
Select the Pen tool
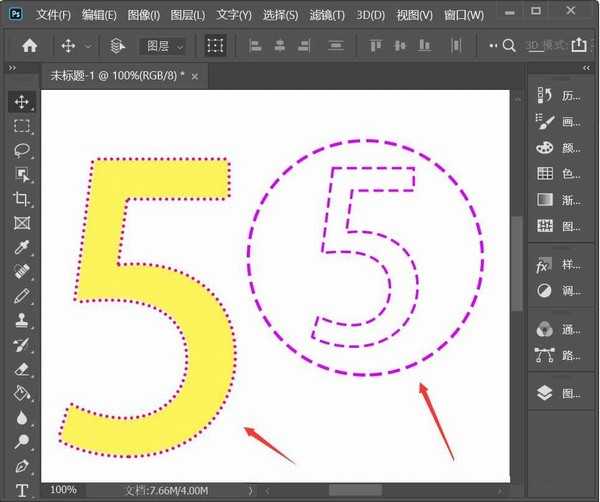point(22,466)
